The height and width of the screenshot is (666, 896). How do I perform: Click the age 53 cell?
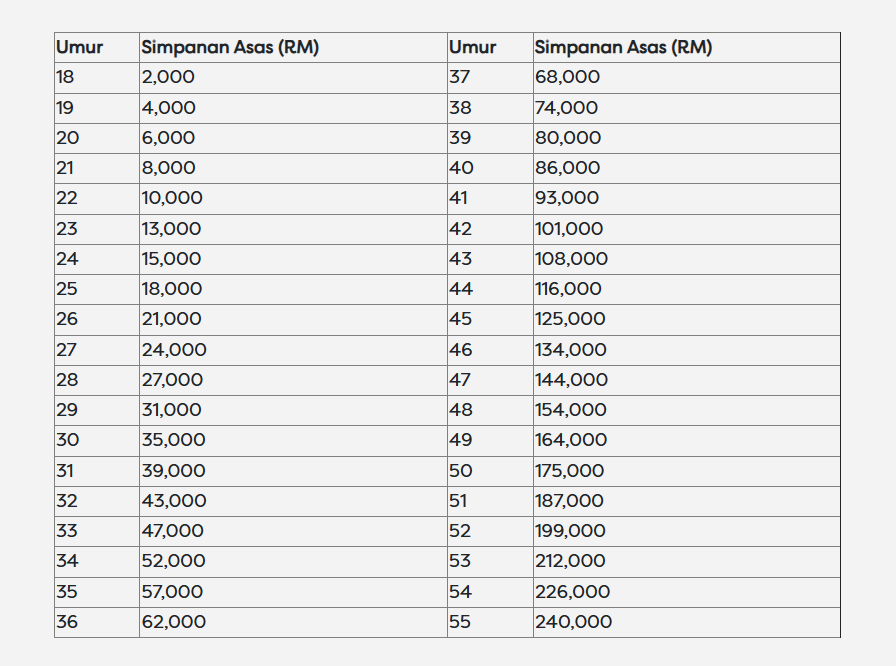click(490, 562)
